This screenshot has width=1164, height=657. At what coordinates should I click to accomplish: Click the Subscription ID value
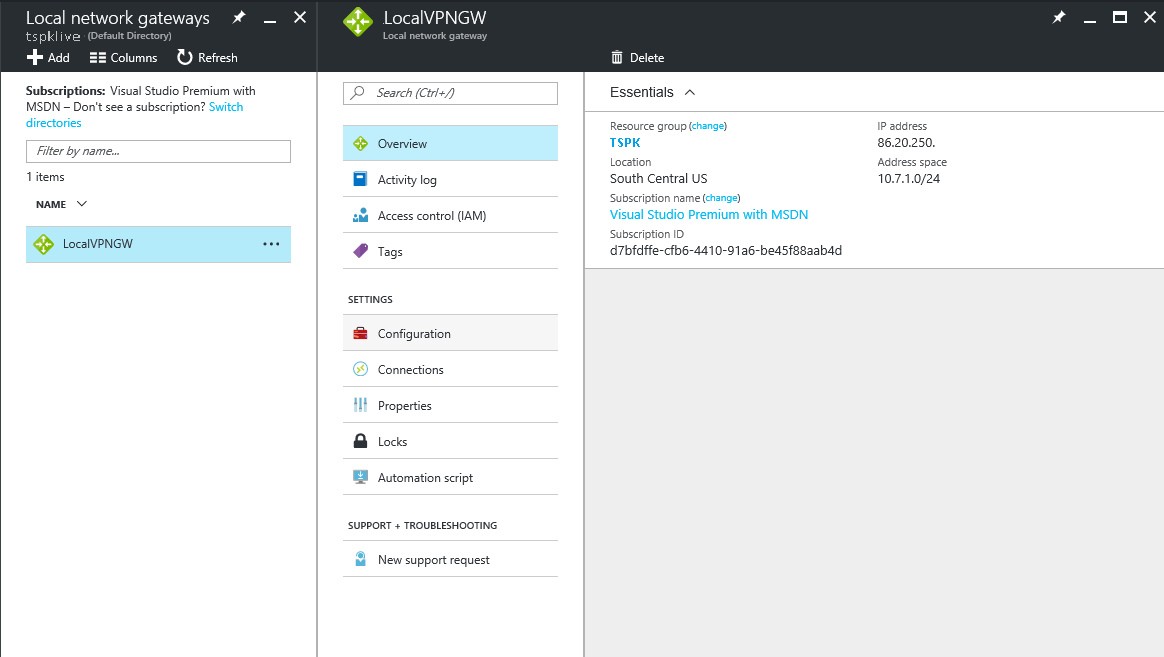726,250
